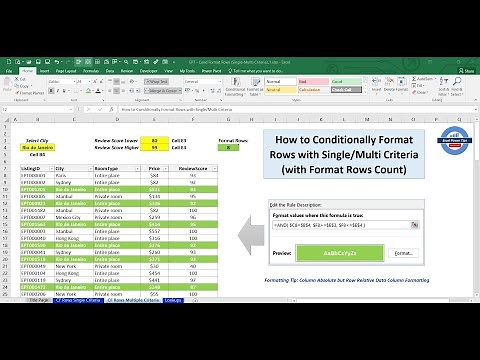
Task: Toggle Bold formatting
Action: 51,91
